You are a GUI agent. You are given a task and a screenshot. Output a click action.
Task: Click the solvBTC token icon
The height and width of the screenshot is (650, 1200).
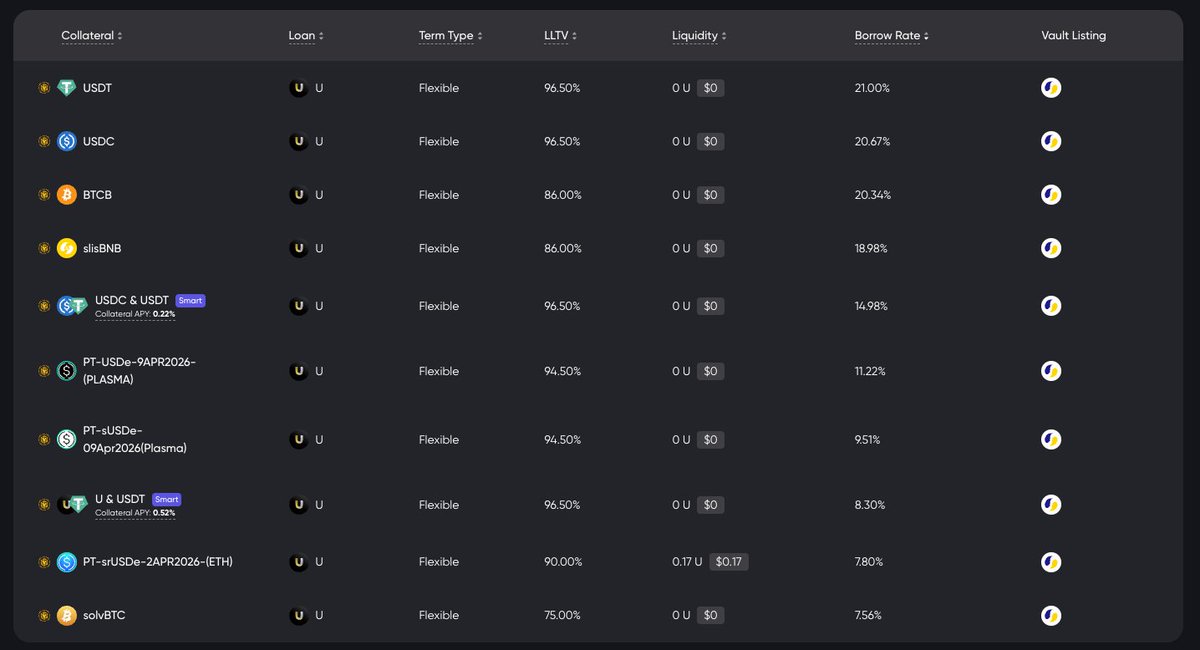(x=67, y=616)
